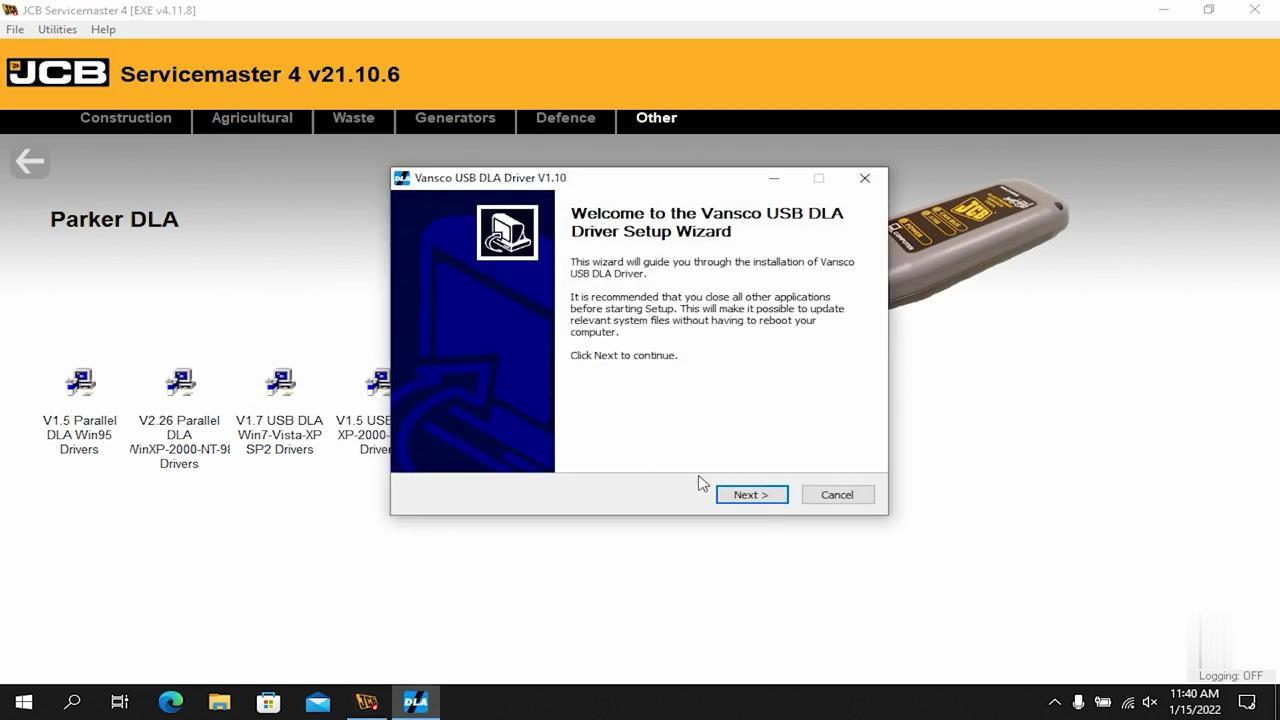
Task: Close the Vansco USB DLA Driver dialog
Action: (865, 178)
